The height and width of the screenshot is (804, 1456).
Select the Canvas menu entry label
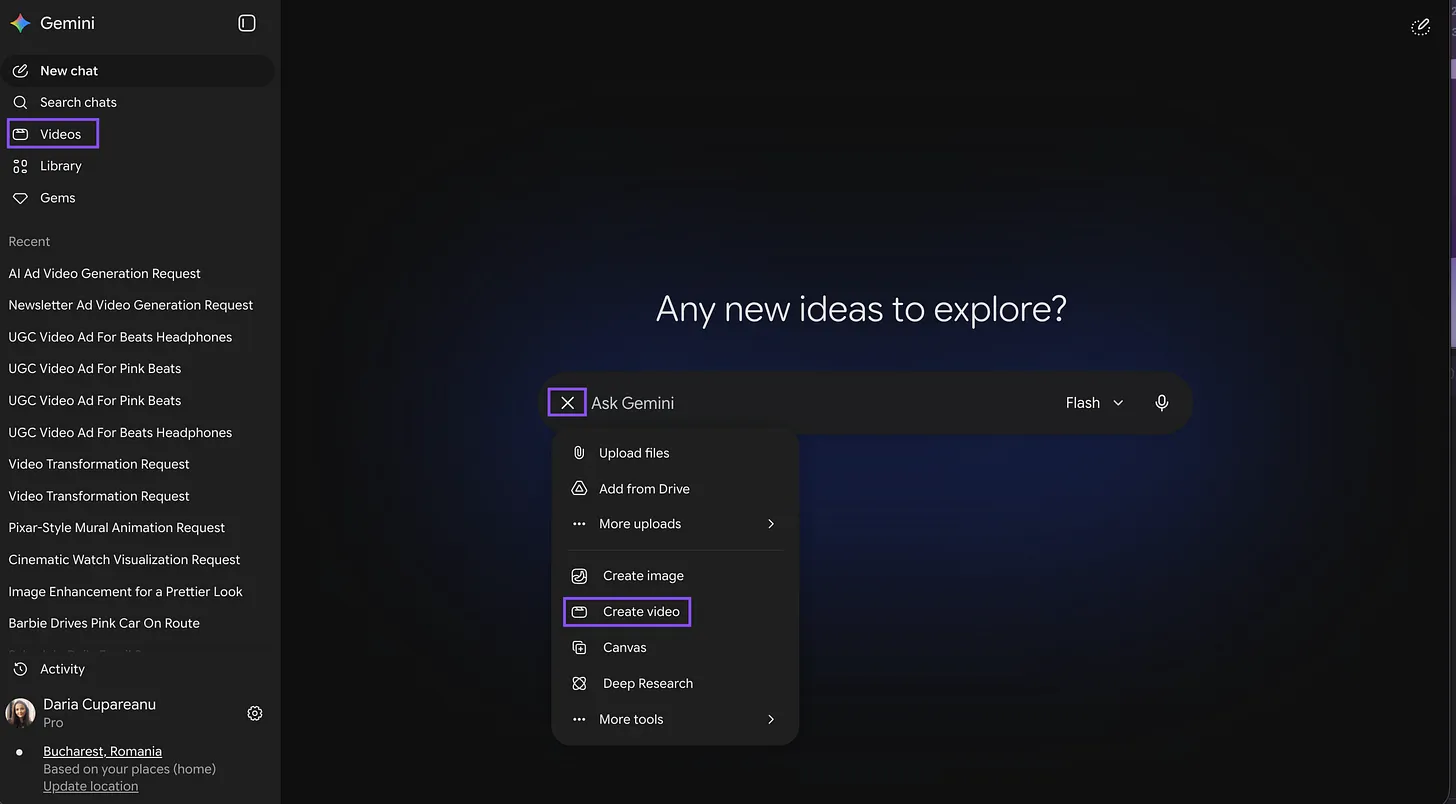(x=625, y=648)
